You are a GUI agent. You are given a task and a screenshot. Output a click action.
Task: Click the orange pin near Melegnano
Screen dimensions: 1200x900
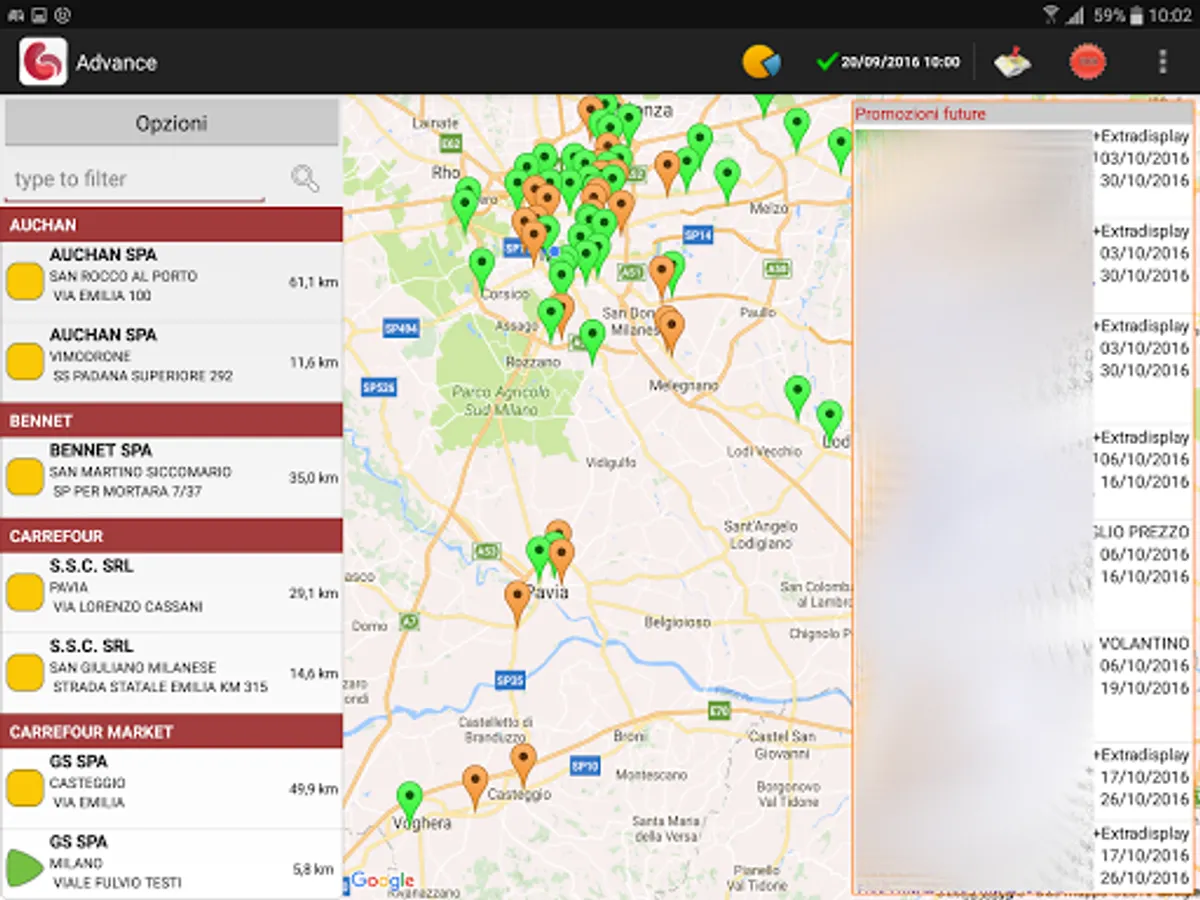point(671,331)
